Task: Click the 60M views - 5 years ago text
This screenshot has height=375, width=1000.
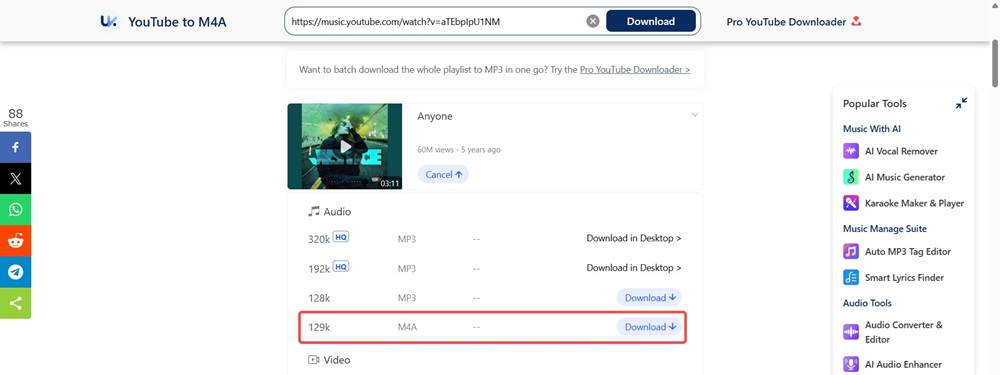Action: click(x=459, y=150)
